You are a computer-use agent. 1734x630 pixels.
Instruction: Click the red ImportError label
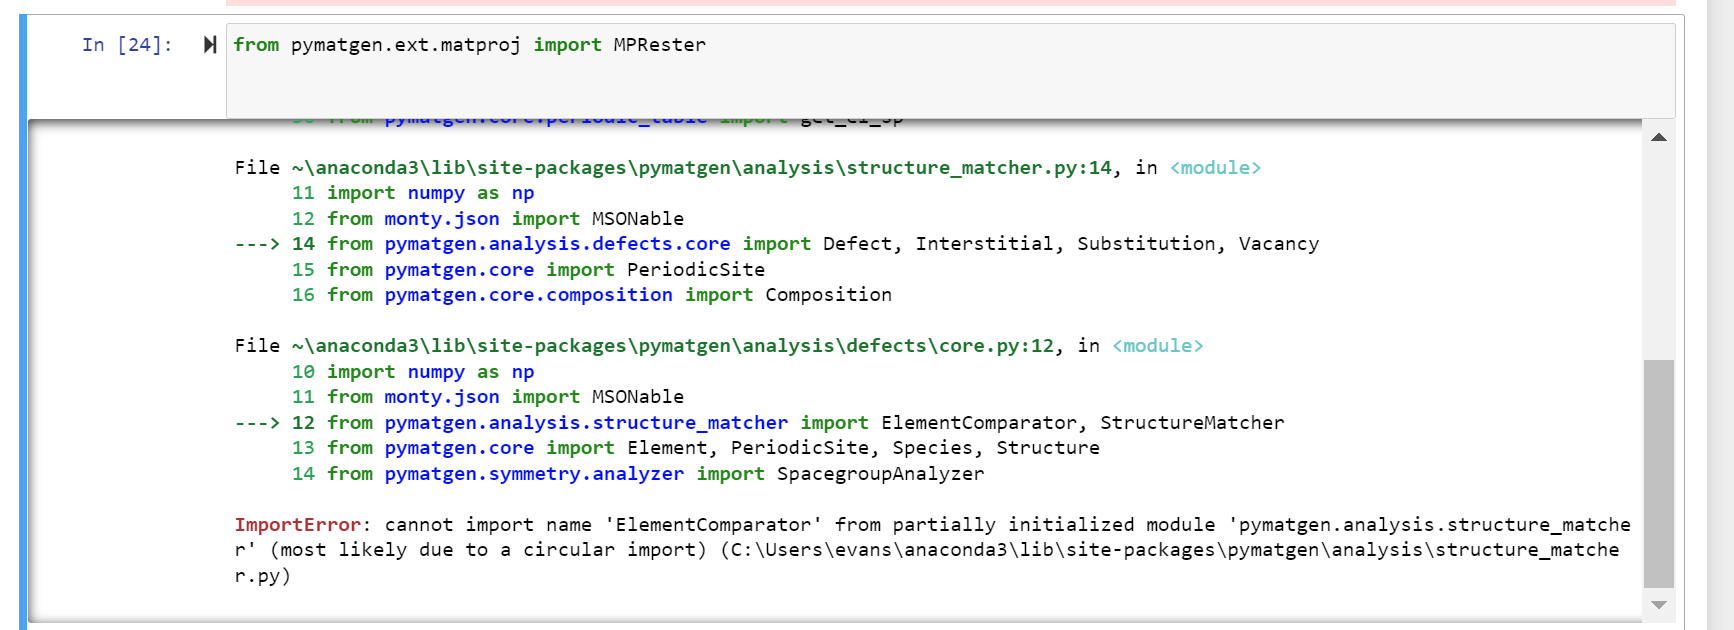click(x=297, y=525)
